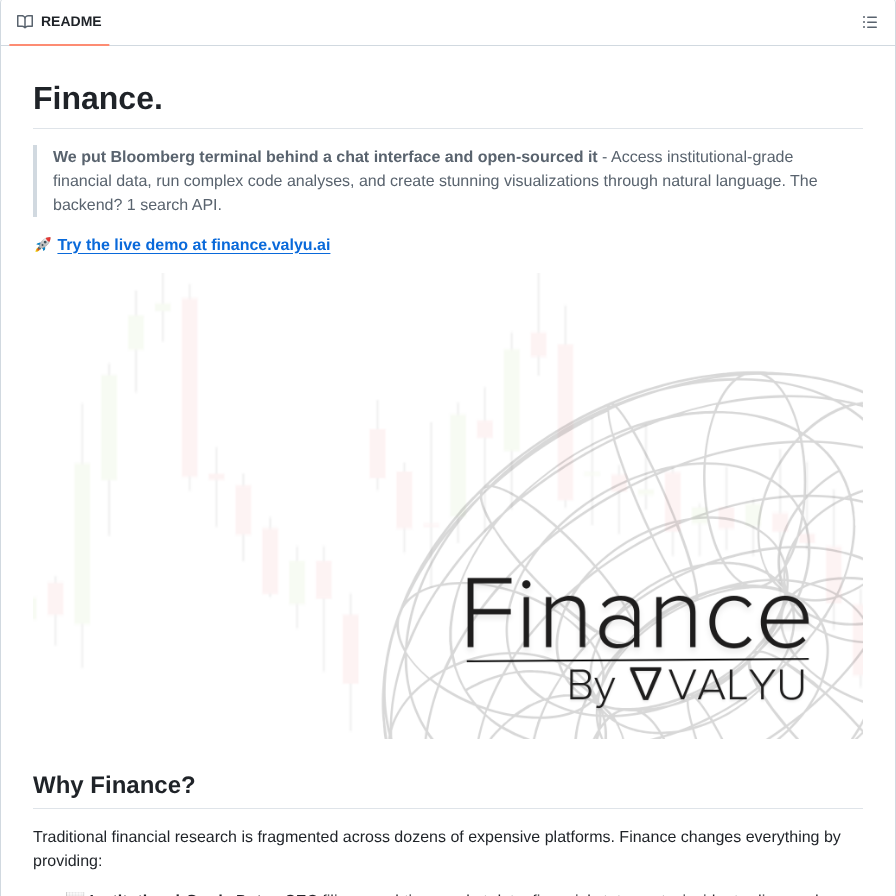Click the orange underline beneath README
Screen dimensions: 896x896
(59, 43)
